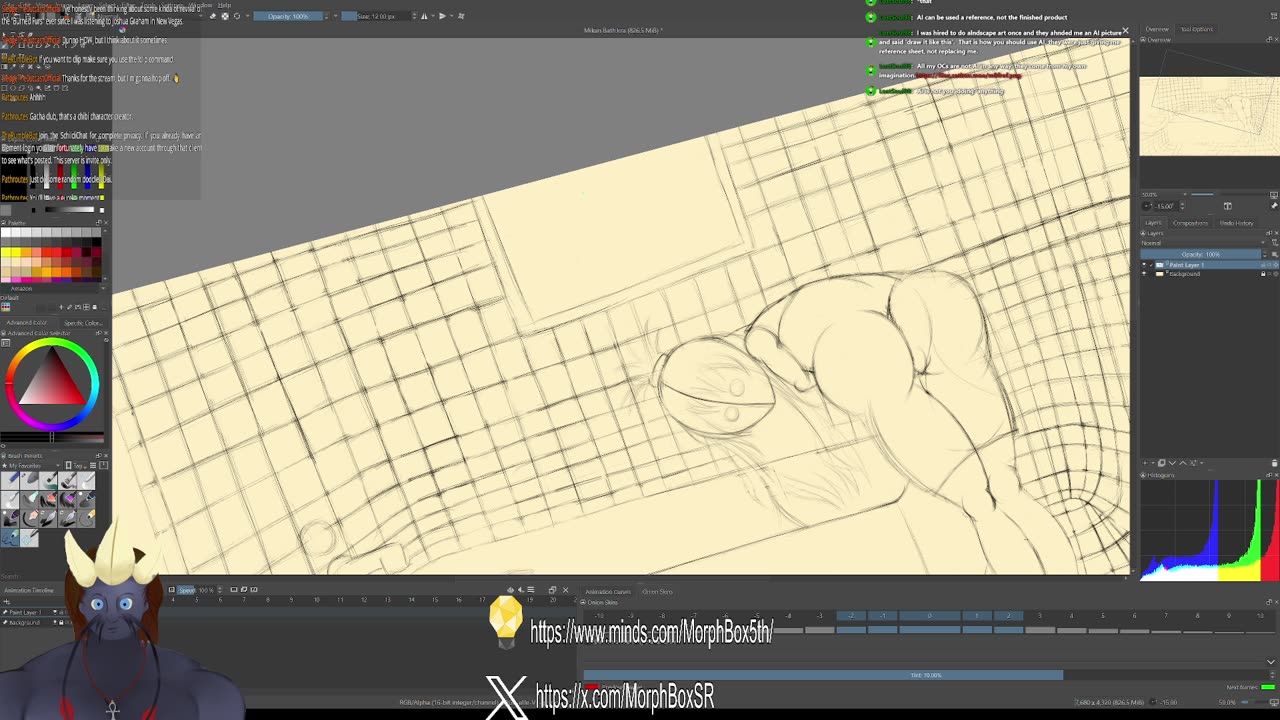Click the add color icon under the palette
The image size is (1280, 720).
(61, 307)
